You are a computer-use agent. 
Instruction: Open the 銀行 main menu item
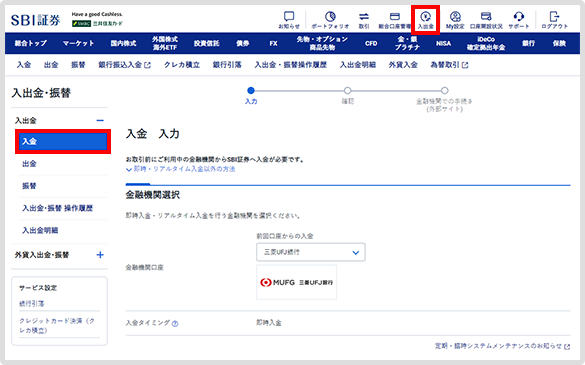point(528,43)
